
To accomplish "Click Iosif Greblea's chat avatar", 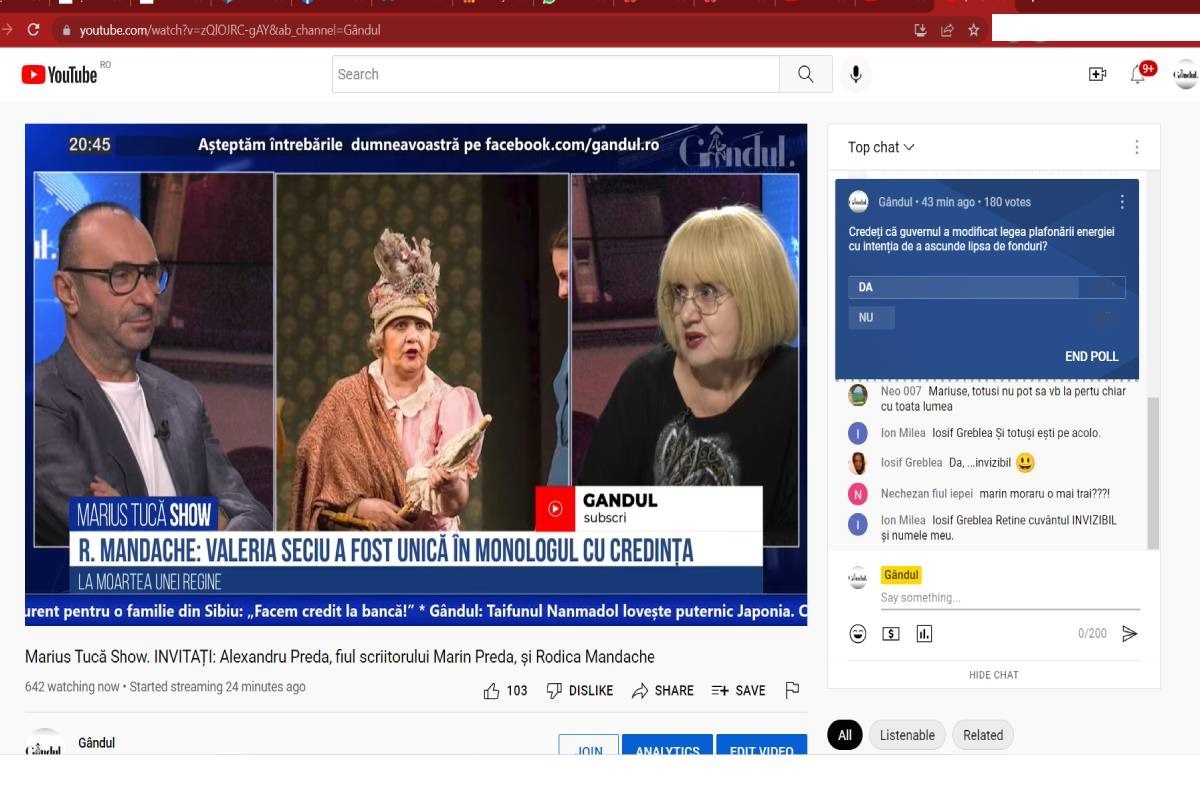I will click(858, 464).
